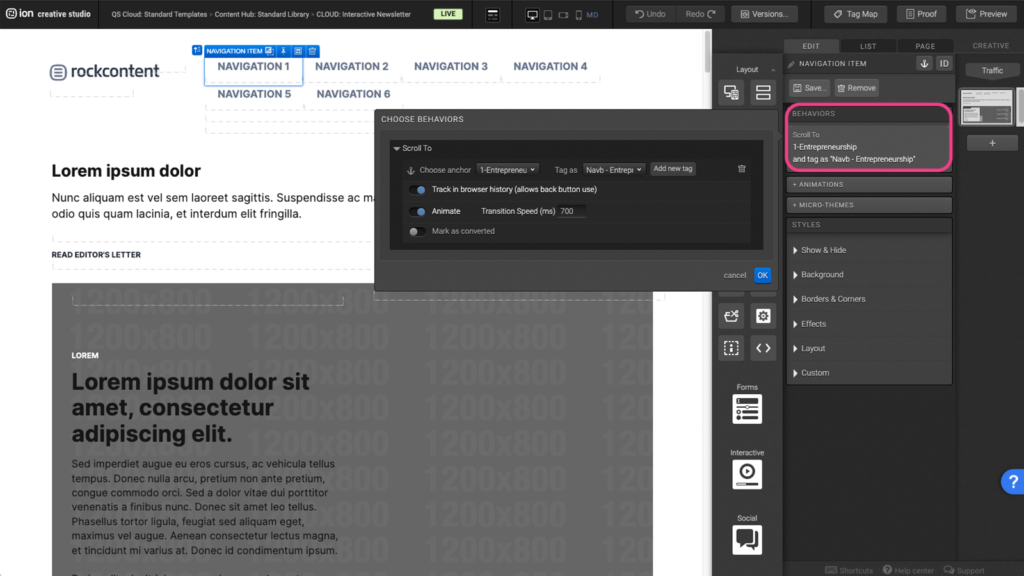Click the save icon on Navigation Item toolbar
Screen dimensions: 1024x576
coord(298,51)
